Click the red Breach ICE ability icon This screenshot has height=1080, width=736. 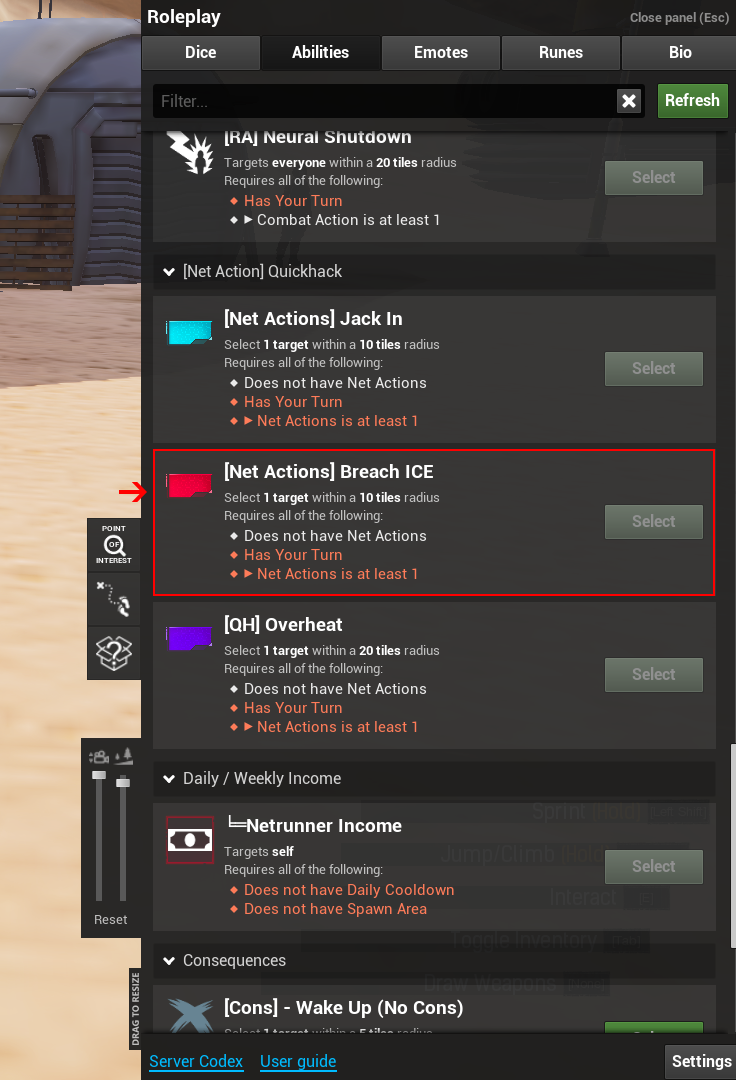pos(189,485)
